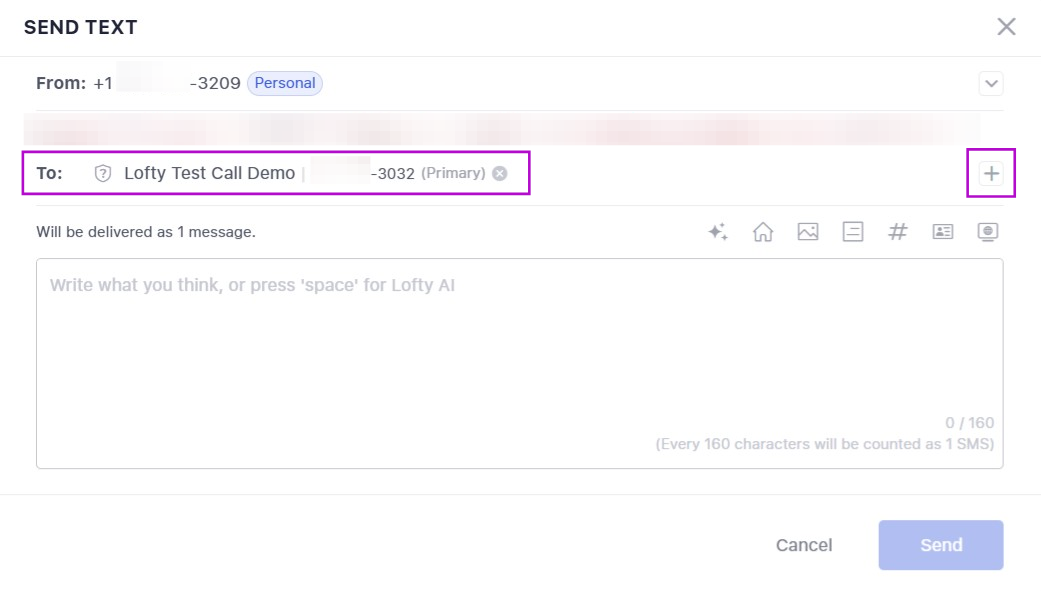Remove the Lofty Test Call Demo recipient
Viewport: 1041px width, 591px height.
500,174
